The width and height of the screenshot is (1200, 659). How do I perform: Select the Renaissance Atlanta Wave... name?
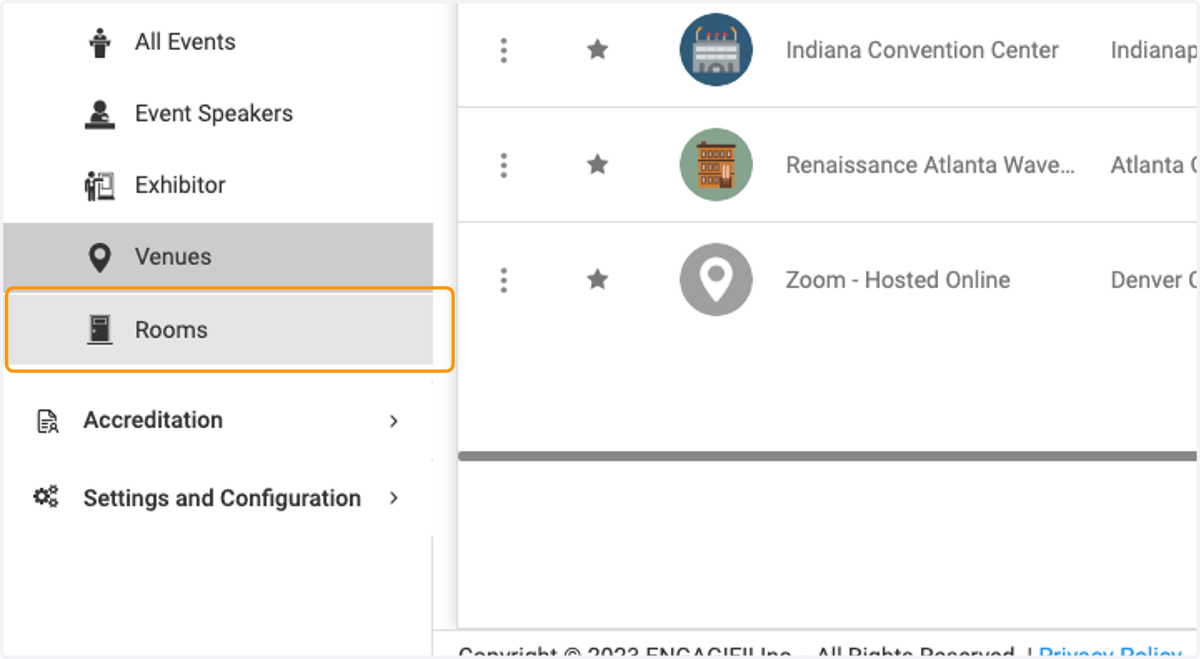pos(930,165)
